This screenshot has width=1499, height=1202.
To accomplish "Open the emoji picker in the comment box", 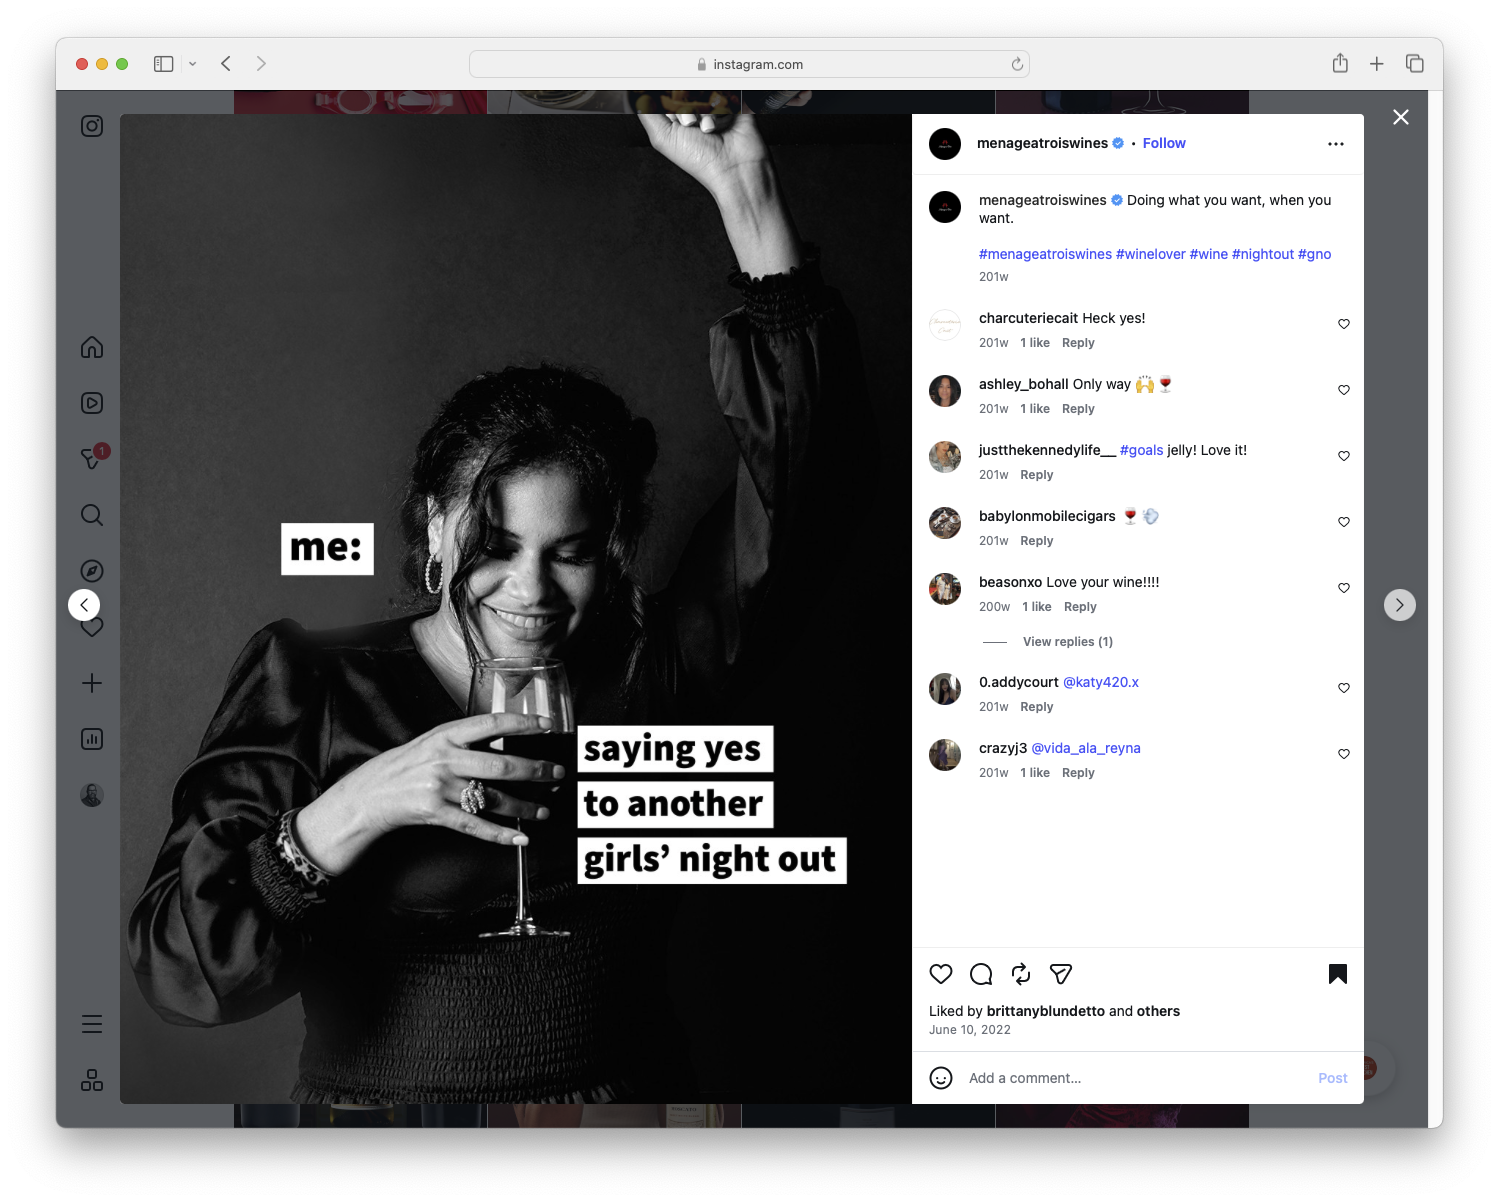I will (941, 1078).
